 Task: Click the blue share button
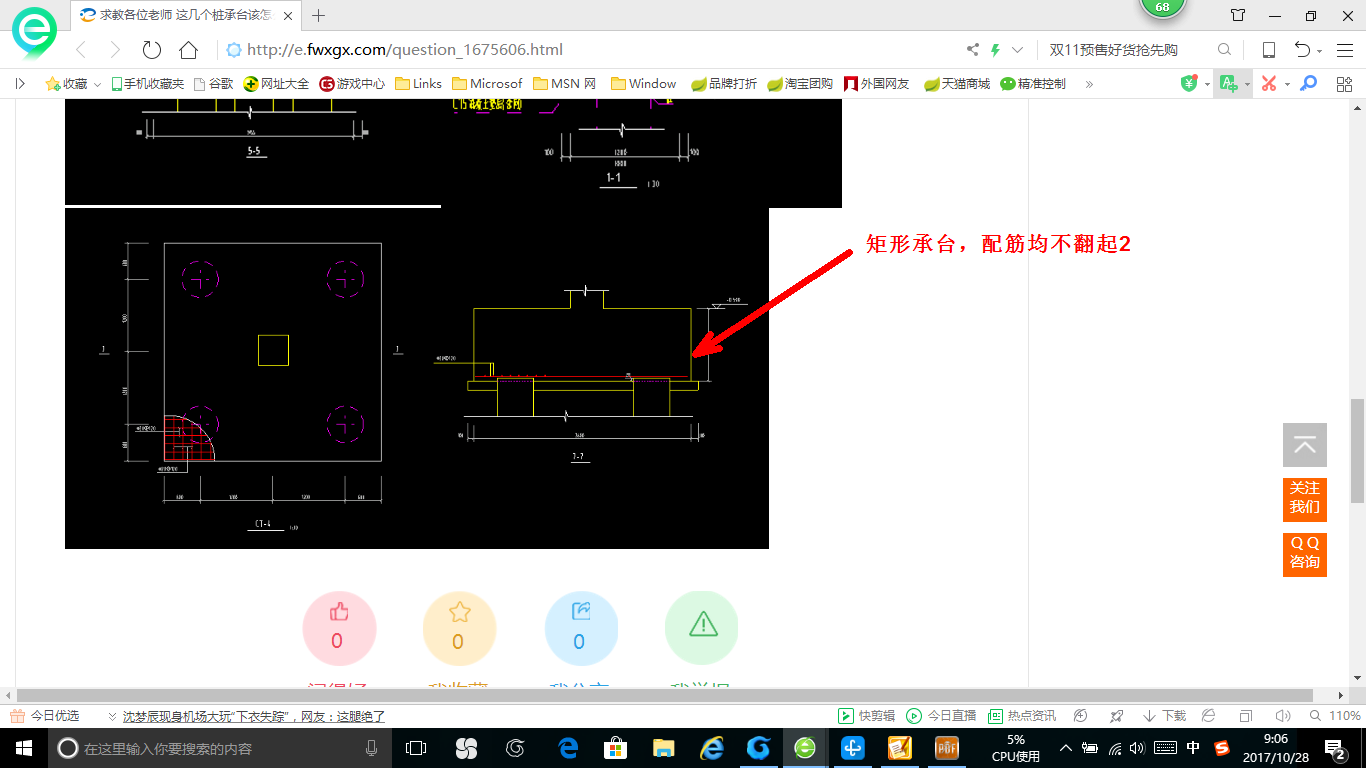pos(581,628)
